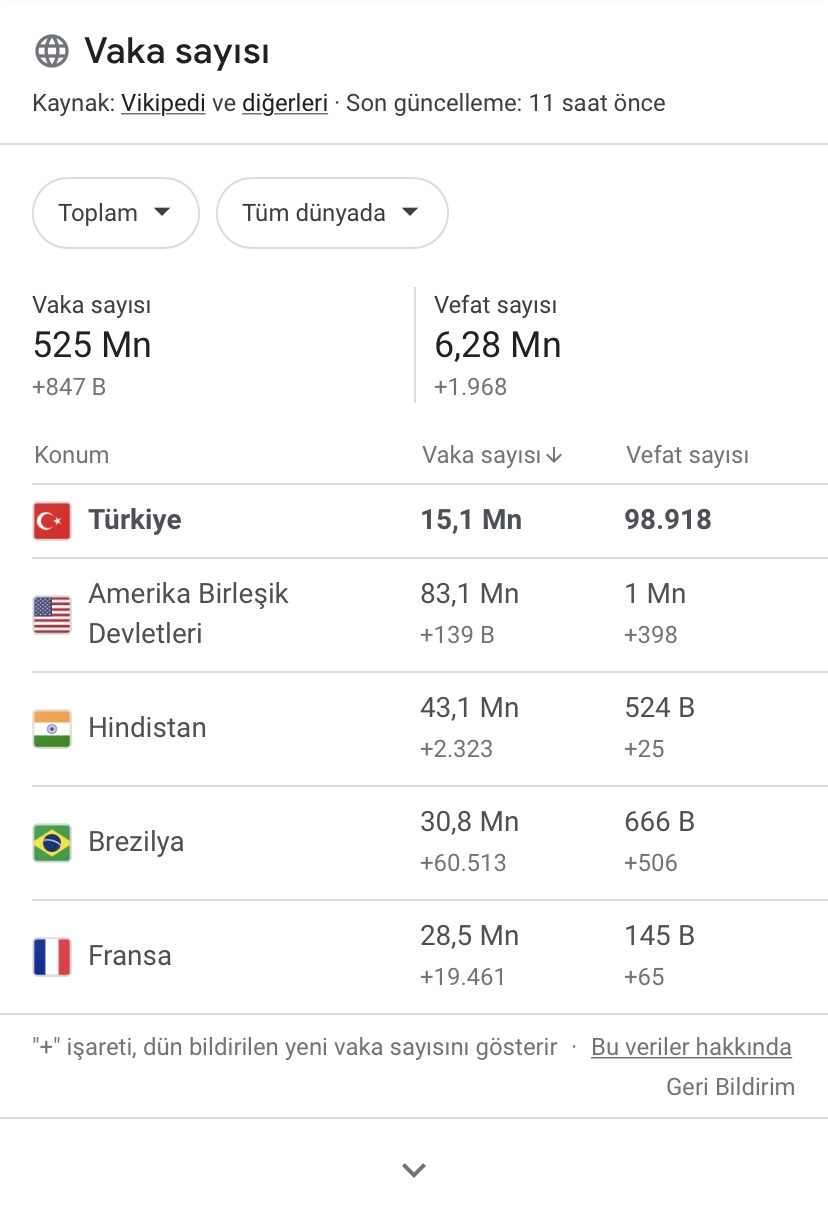Open the Vikipedi source link
This screenshot has width=828, height=1215.
click(x=164, y=103)
